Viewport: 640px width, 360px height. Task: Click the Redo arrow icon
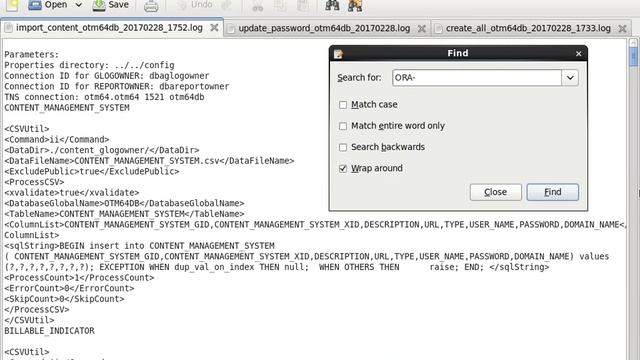[227, 5]
